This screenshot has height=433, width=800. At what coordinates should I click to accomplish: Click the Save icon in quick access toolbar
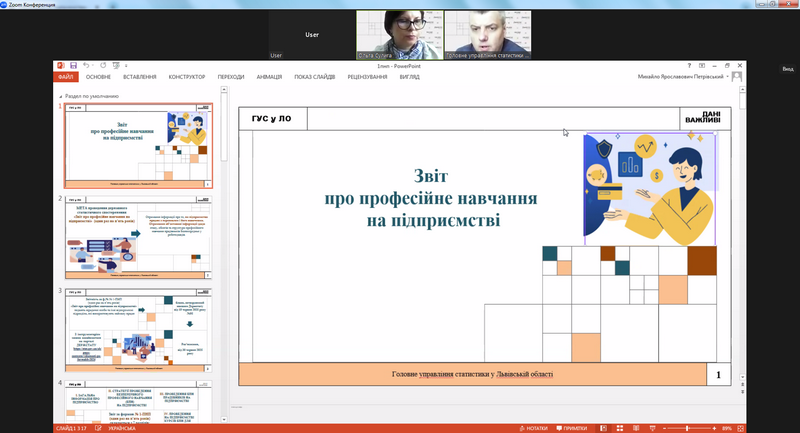pyautogui.click(x=72, y=65)
